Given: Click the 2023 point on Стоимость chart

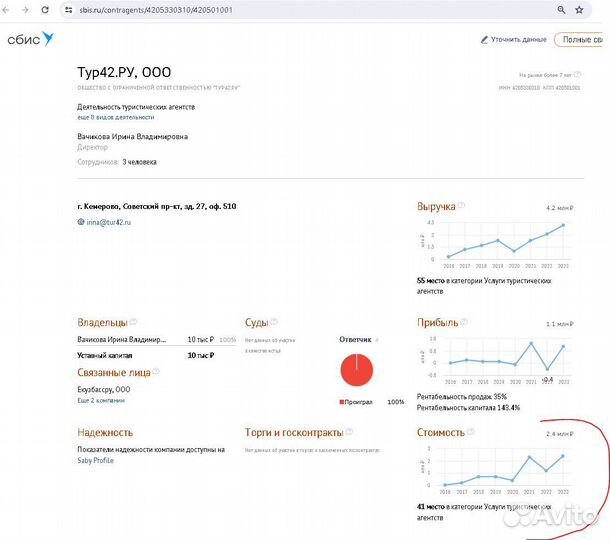Looking at the screenshot, I should tap(563, 456).
